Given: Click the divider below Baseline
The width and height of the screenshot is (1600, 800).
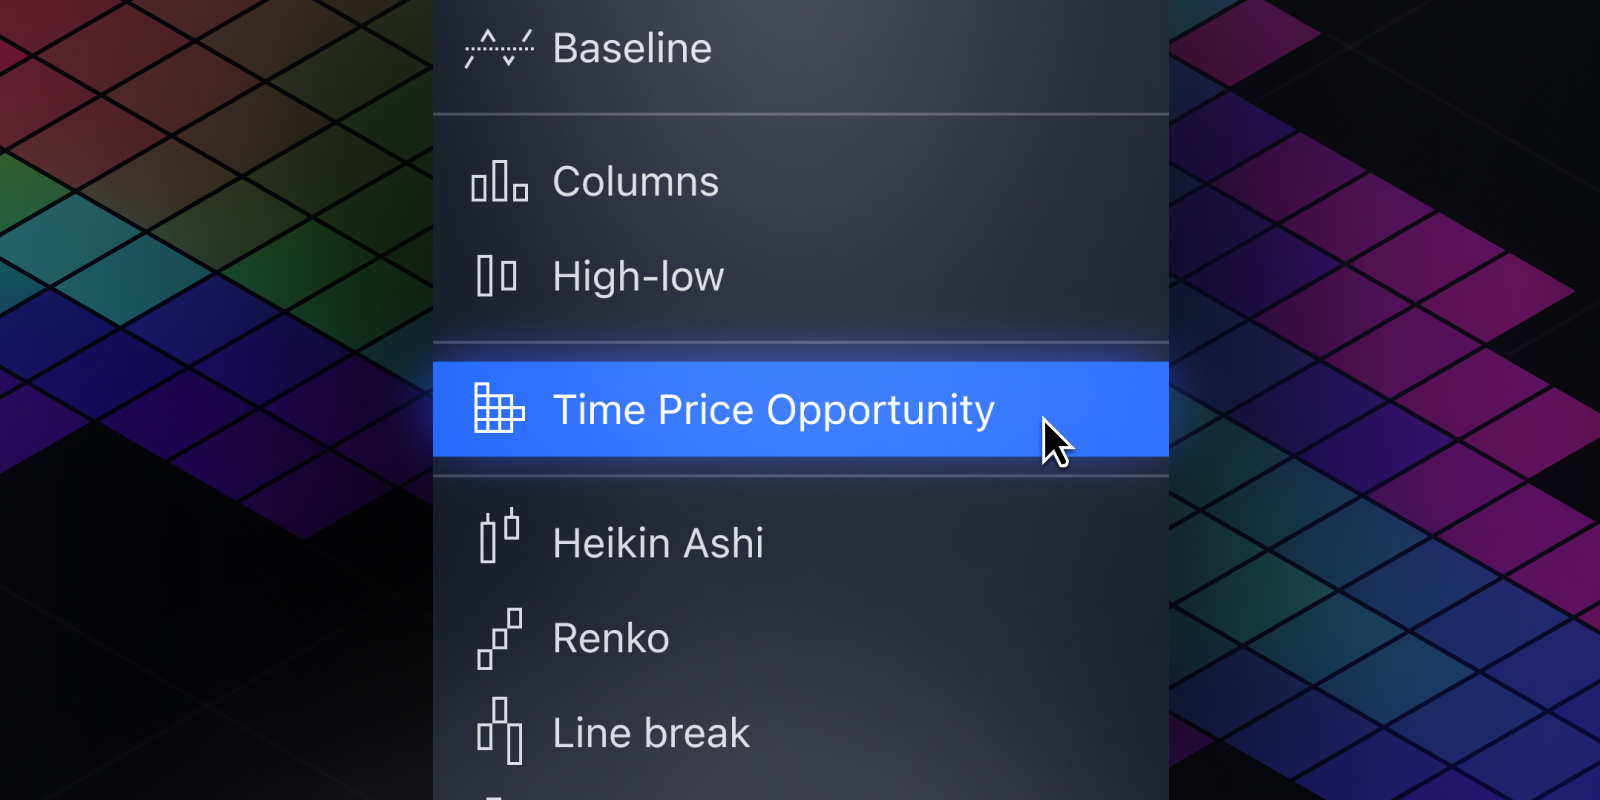Looking at the screenshot, I should coord(801,115).
